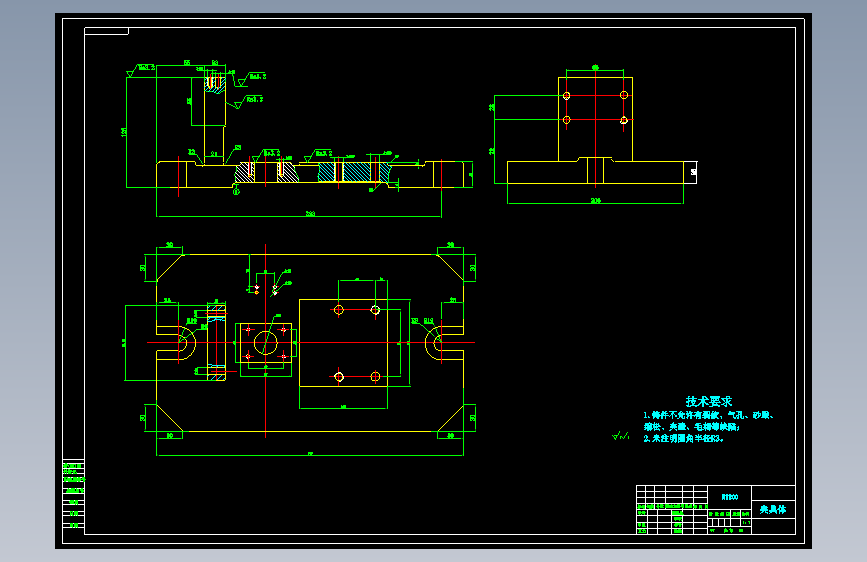Select the upper-left chamfer line of the plan view
This screenshot has width=867, height=562.
coord(170,268)
